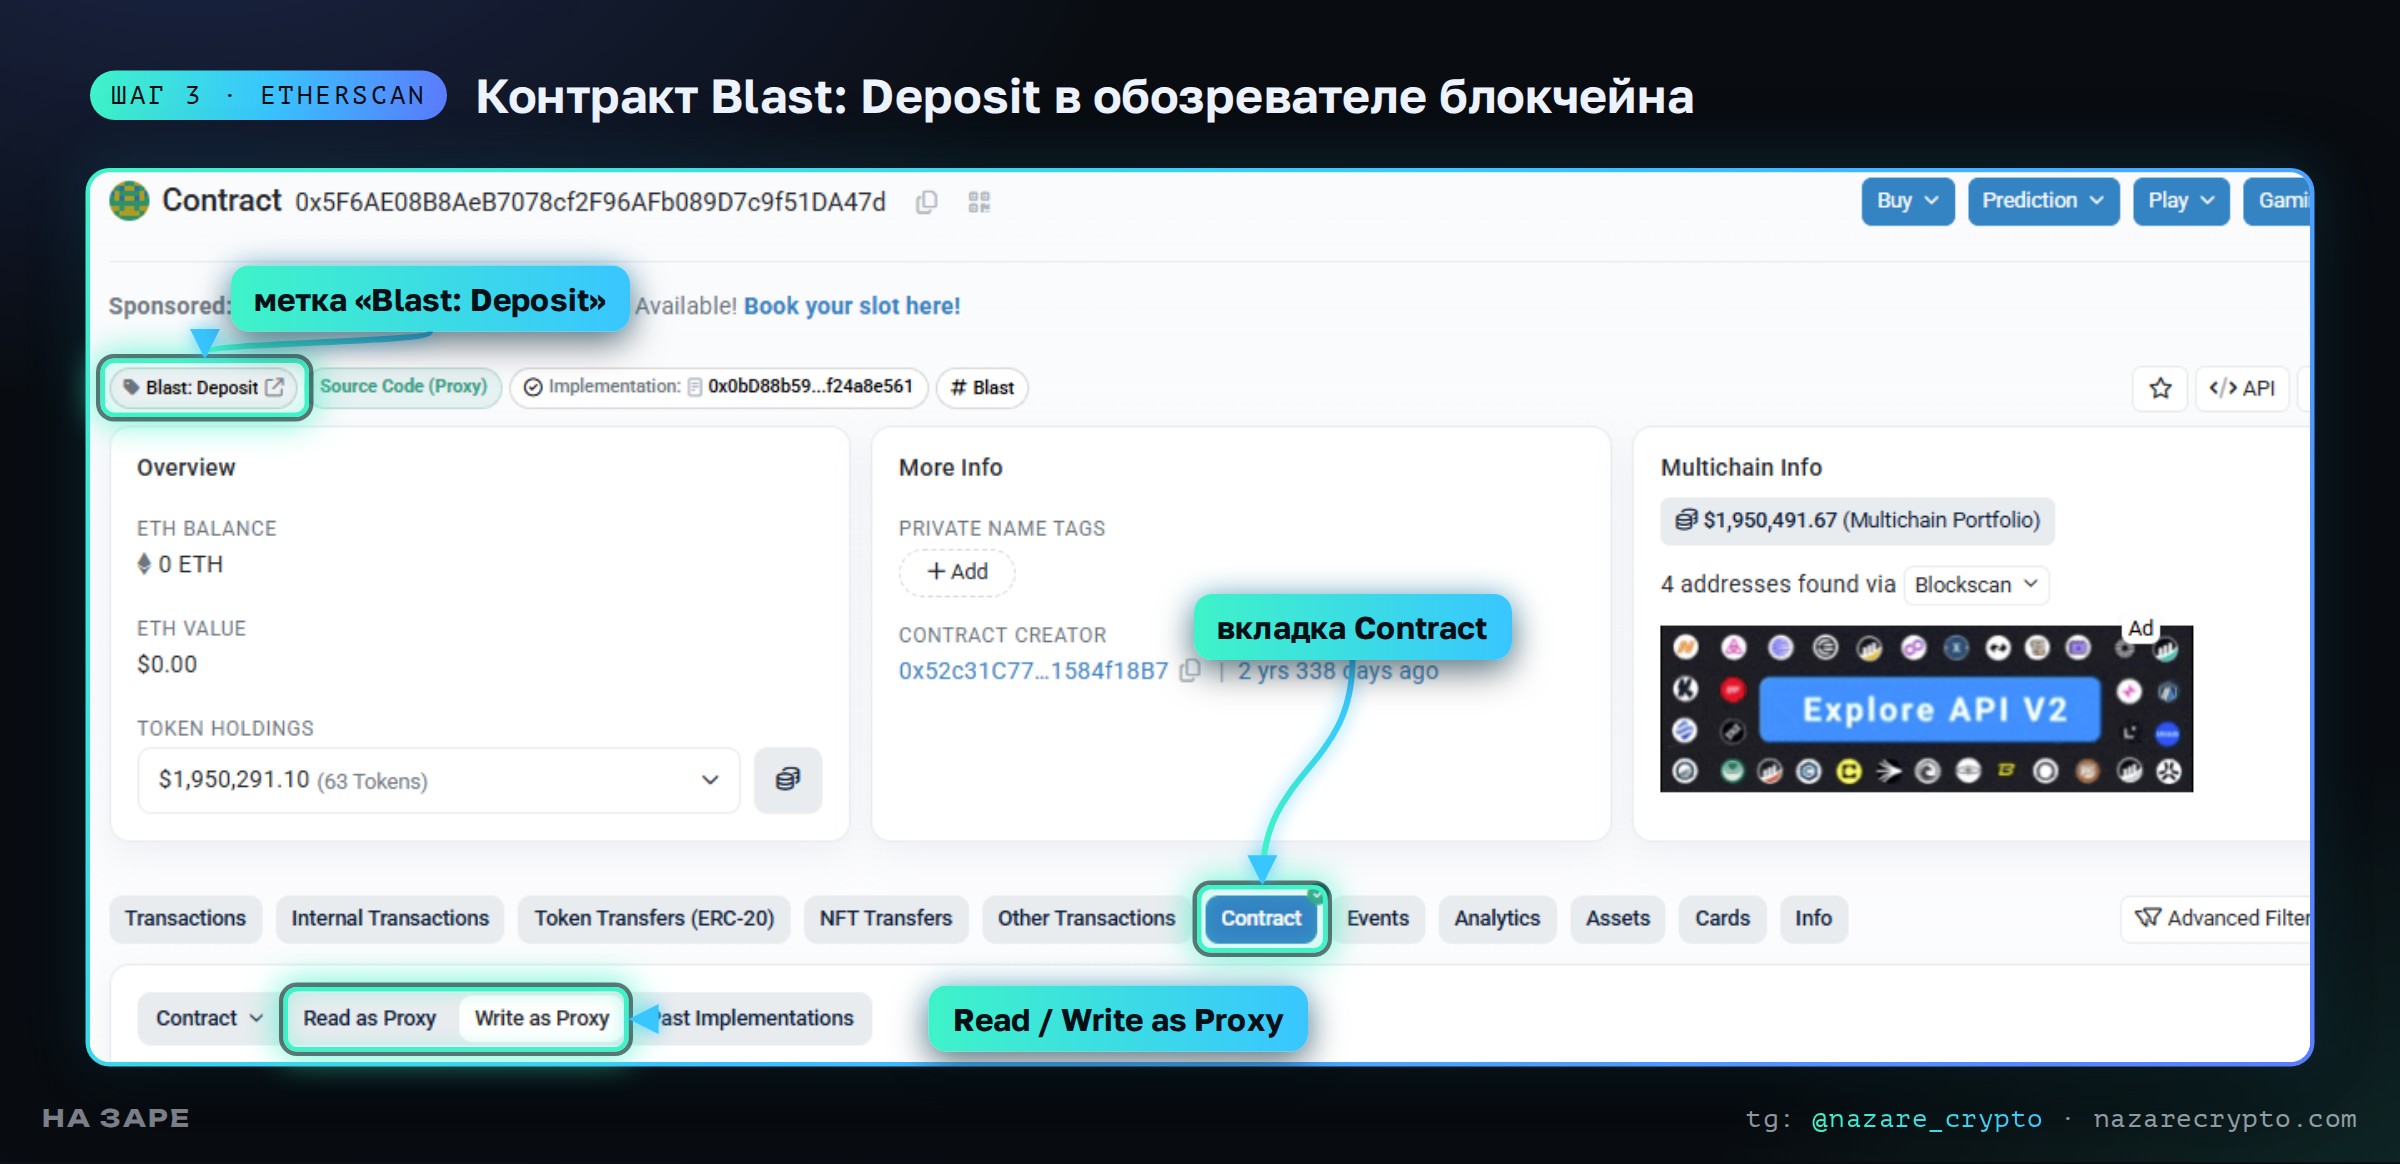Viewport: 2400px width, 1164px height.
Task: Open the Blockscan selector dropdown
Action: [1976, 585]
